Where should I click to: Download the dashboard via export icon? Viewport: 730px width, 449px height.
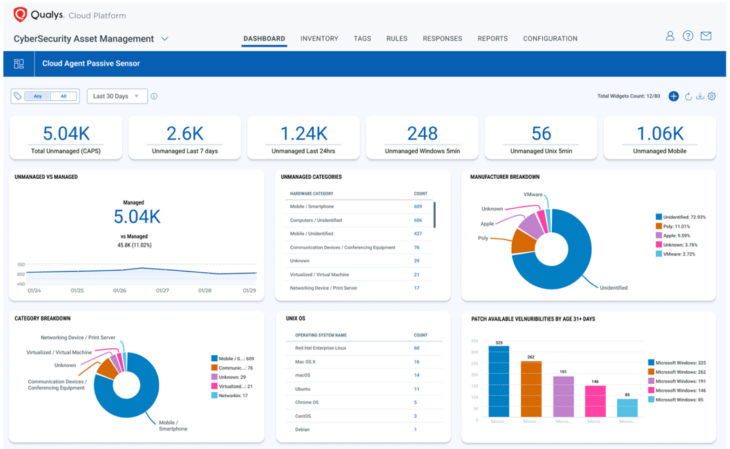[x=700, y=96]
